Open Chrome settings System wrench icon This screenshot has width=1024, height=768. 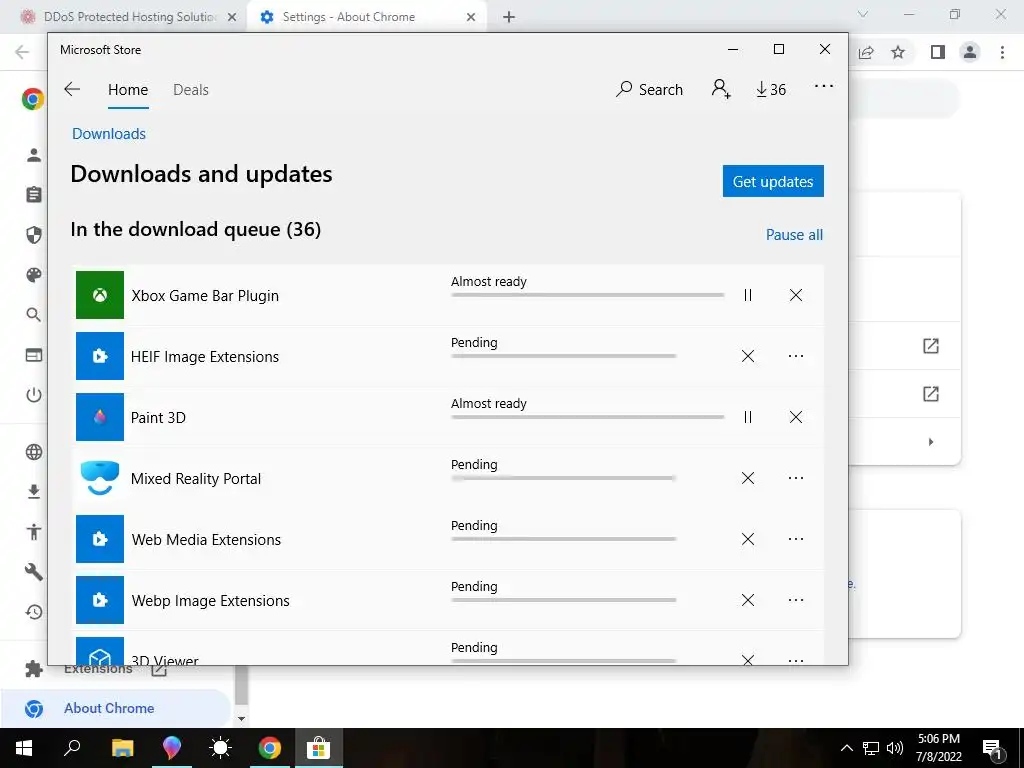point(34,572)
